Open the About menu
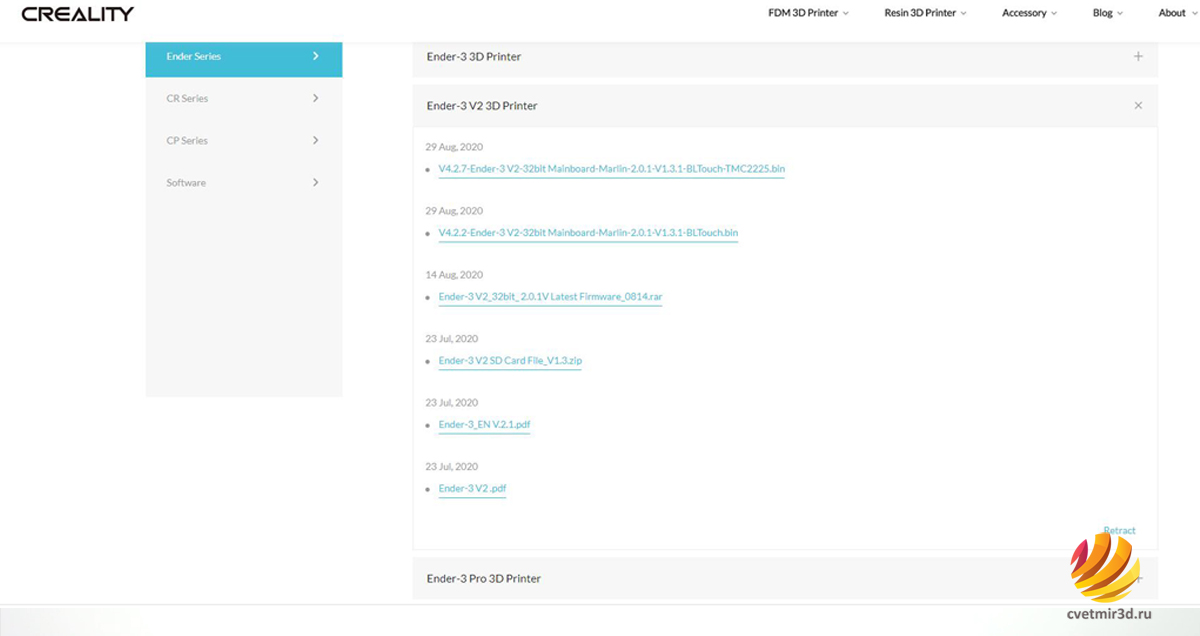The height and width of the screenshot is (636, 1200). click(x=1176, y=13)
